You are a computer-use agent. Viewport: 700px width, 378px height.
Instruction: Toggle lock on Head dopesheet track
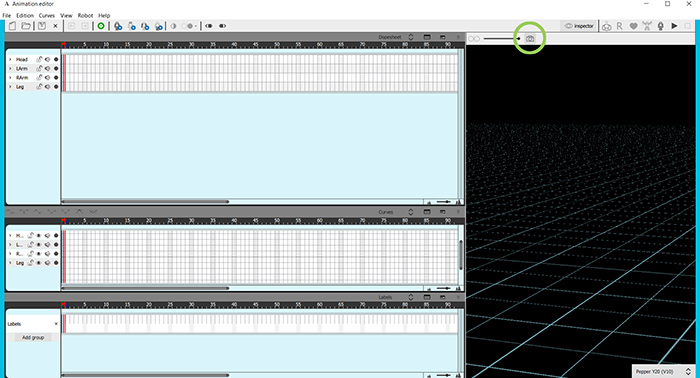39,59
